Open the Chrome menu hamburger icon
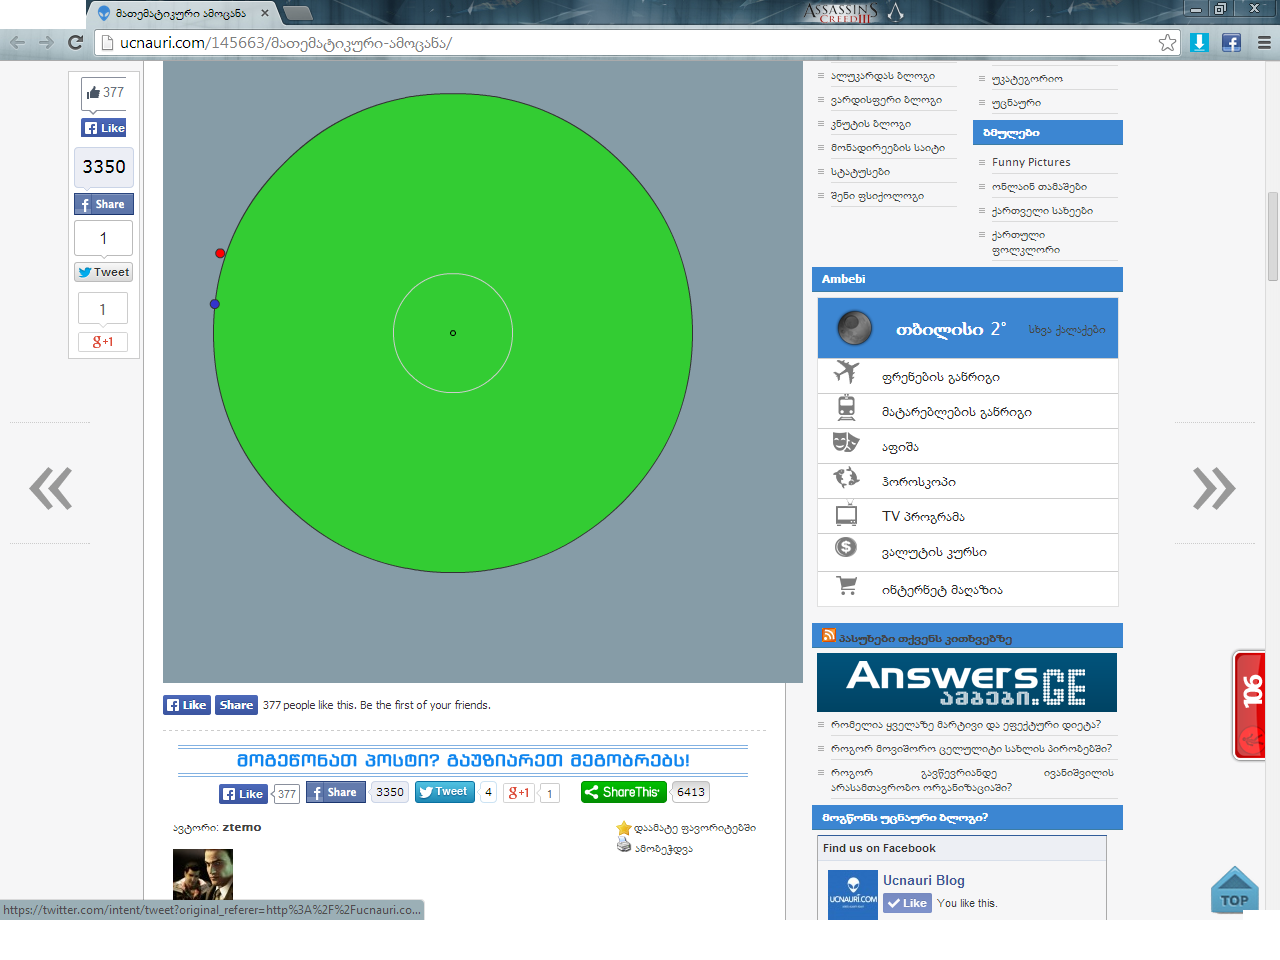1280x960 pixels. pos(1264,42)
